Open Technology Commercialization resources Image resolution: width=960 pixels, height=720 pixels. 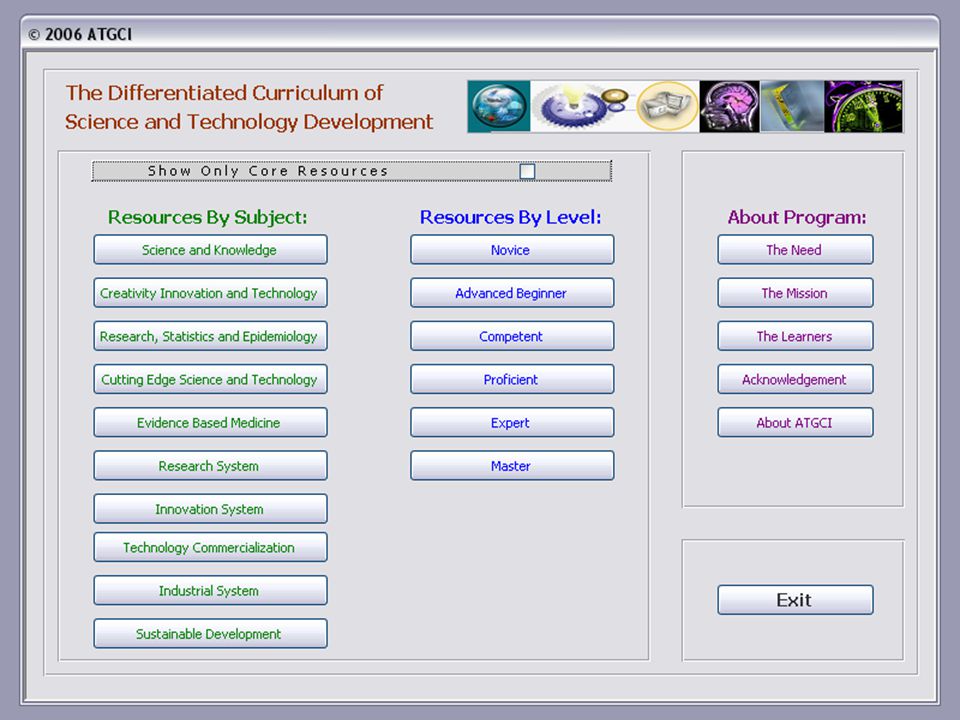[210, 547]
